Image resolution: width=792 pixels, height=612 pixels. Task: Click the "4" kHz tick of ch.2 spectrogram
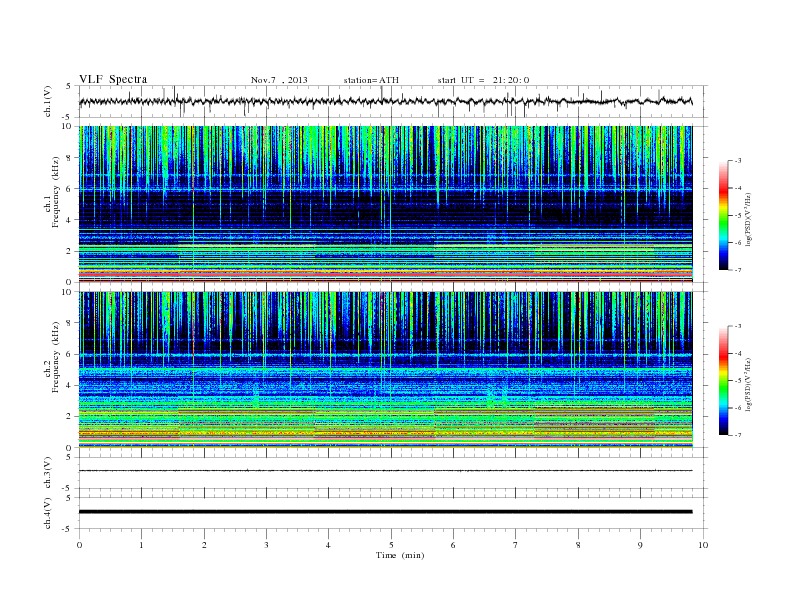tap(69, 385)
